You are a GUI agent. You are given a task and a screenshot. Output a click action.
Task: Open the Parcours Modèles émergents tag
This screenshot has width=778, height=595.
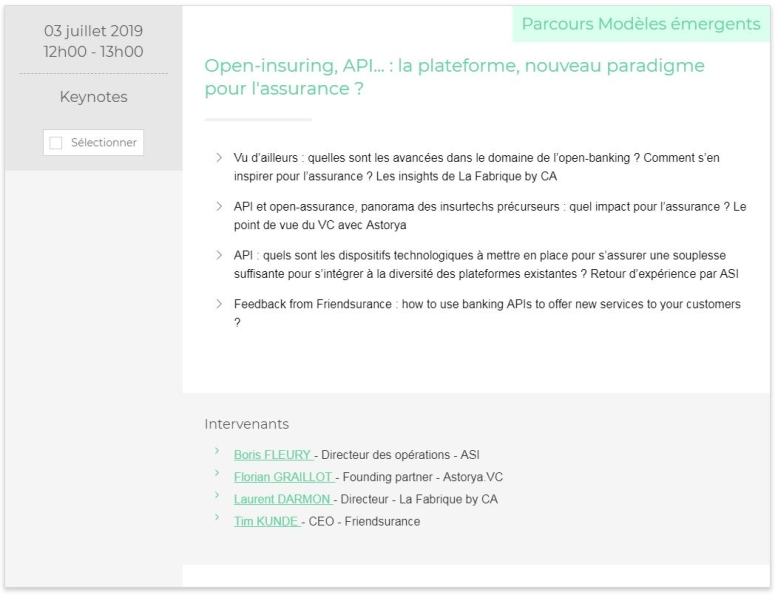click(640, 24)
